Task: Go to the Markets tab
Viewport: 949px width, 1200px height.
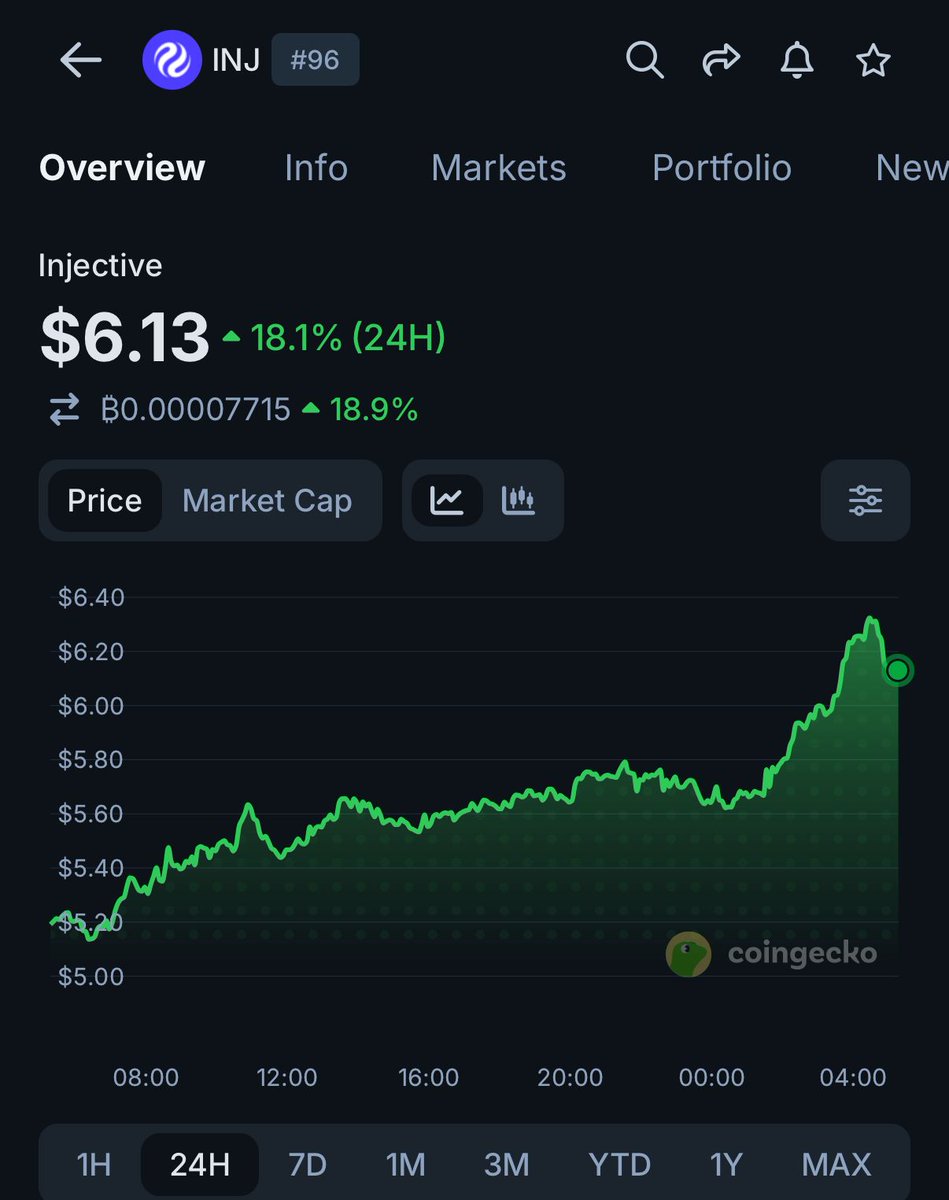Action: click(x=498, y=167)
